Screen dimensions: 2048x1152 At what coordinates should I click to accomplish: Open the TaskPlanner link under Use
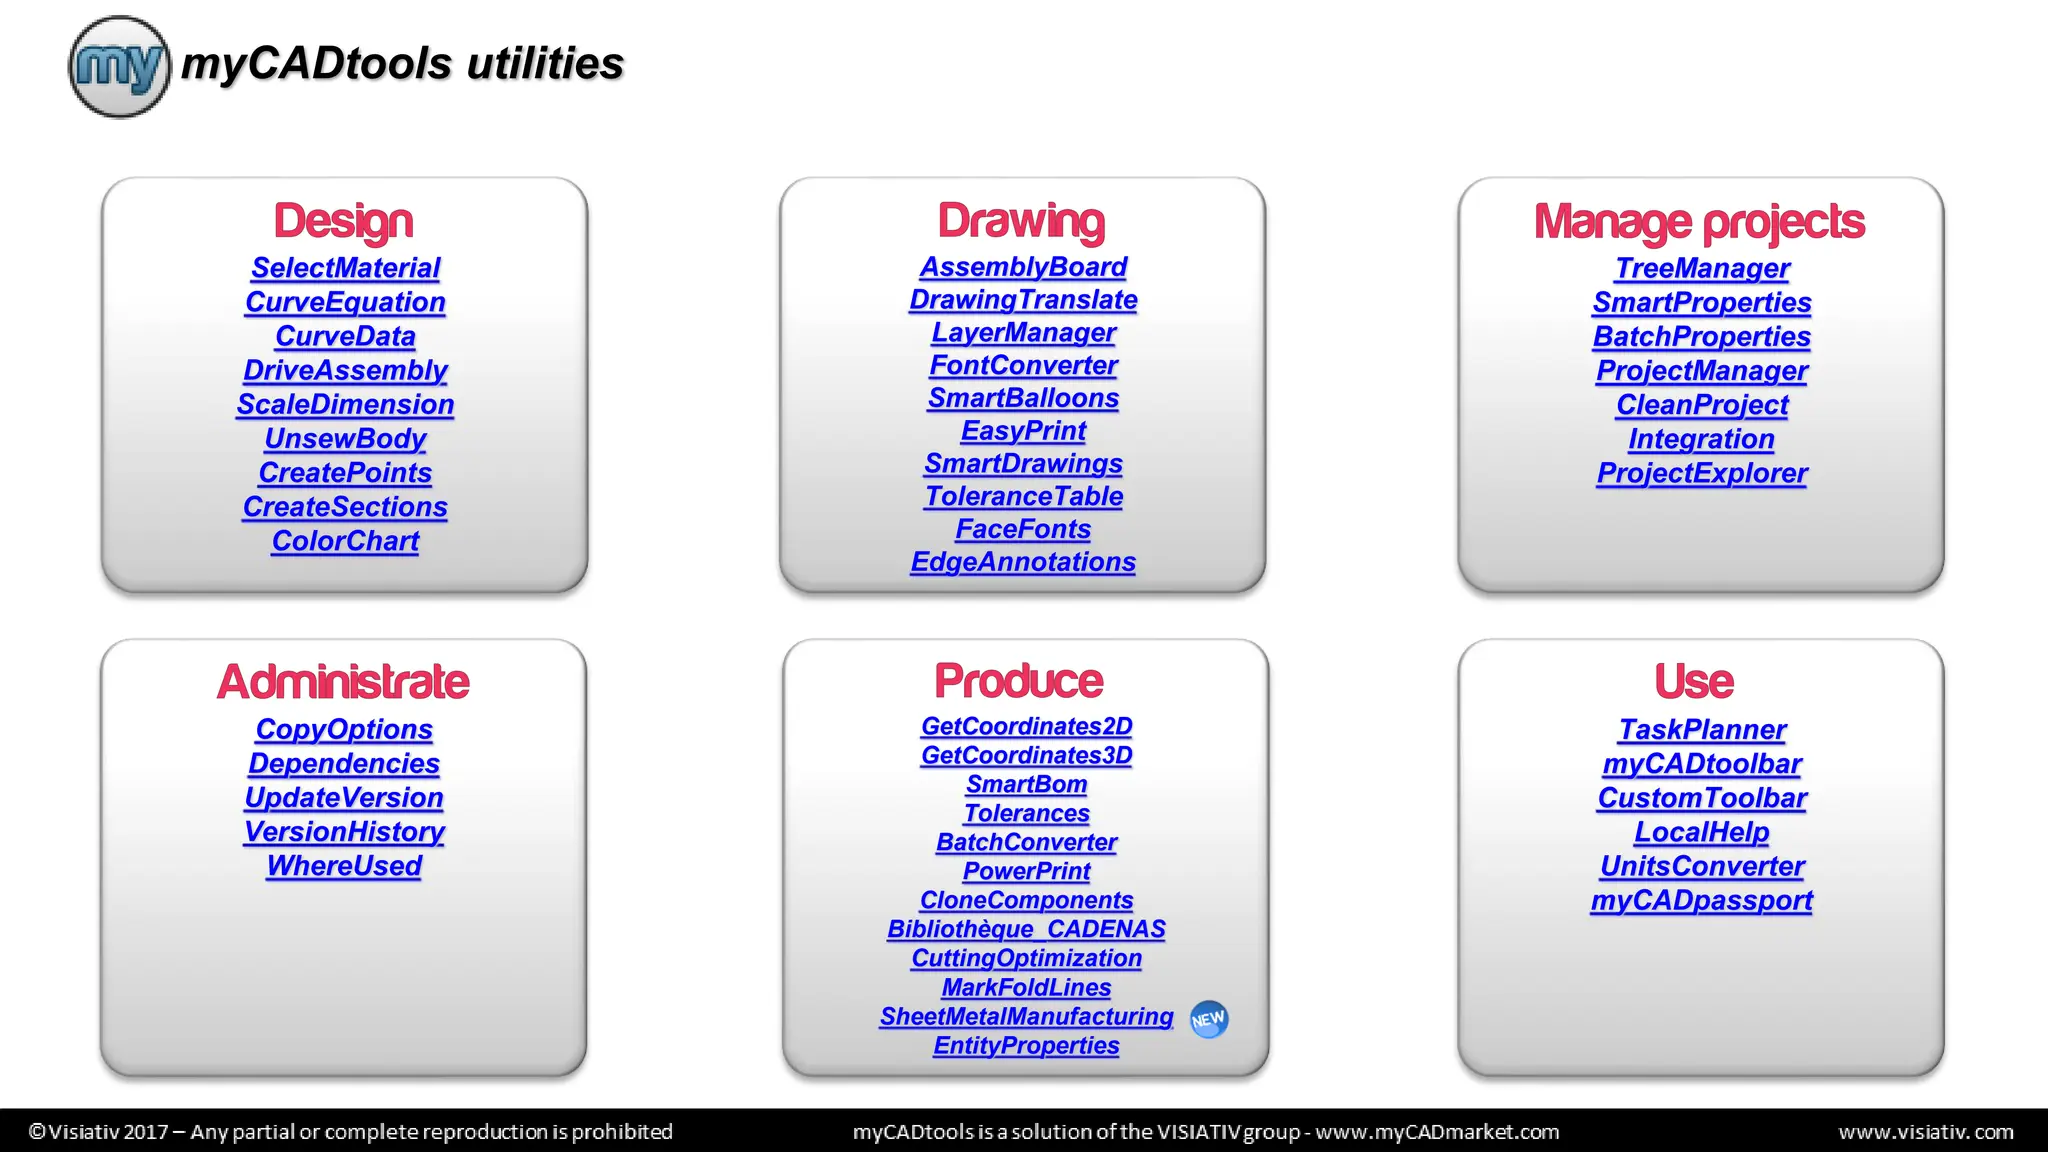(1701, 729)
